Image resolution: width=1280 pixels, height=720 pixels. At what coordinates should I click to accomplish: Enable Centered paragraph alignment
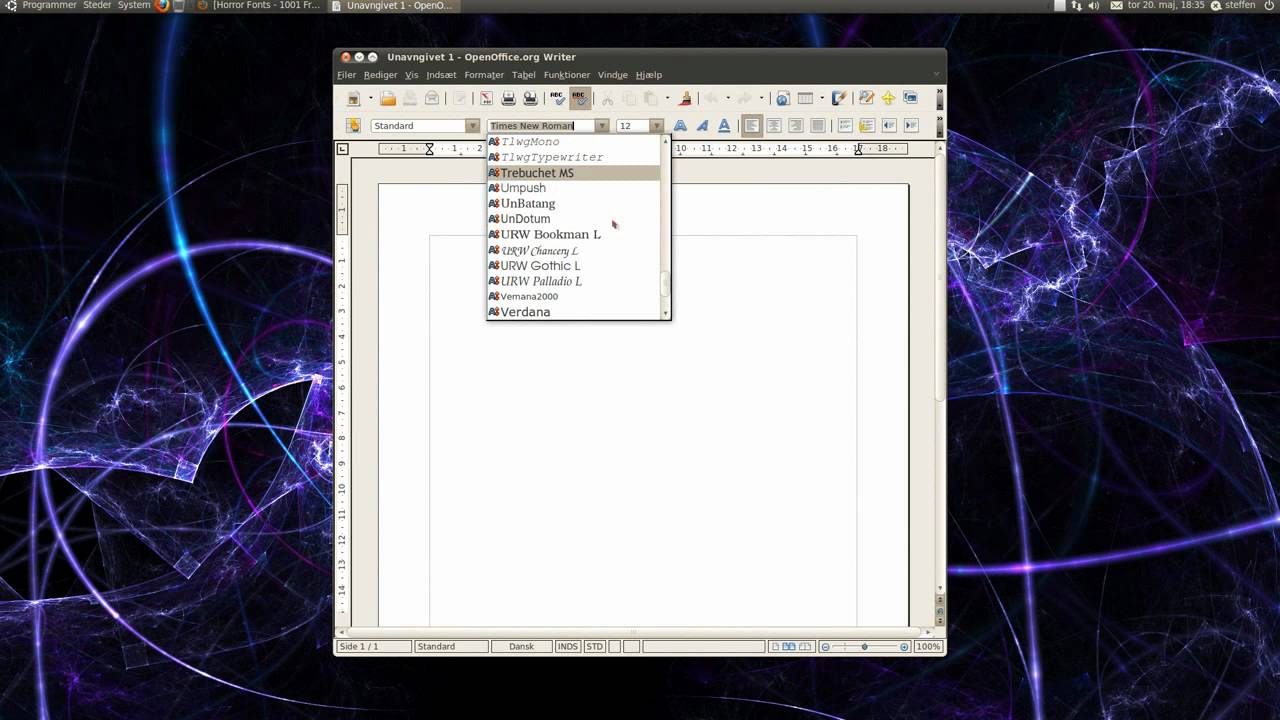(x=773, y=126)
